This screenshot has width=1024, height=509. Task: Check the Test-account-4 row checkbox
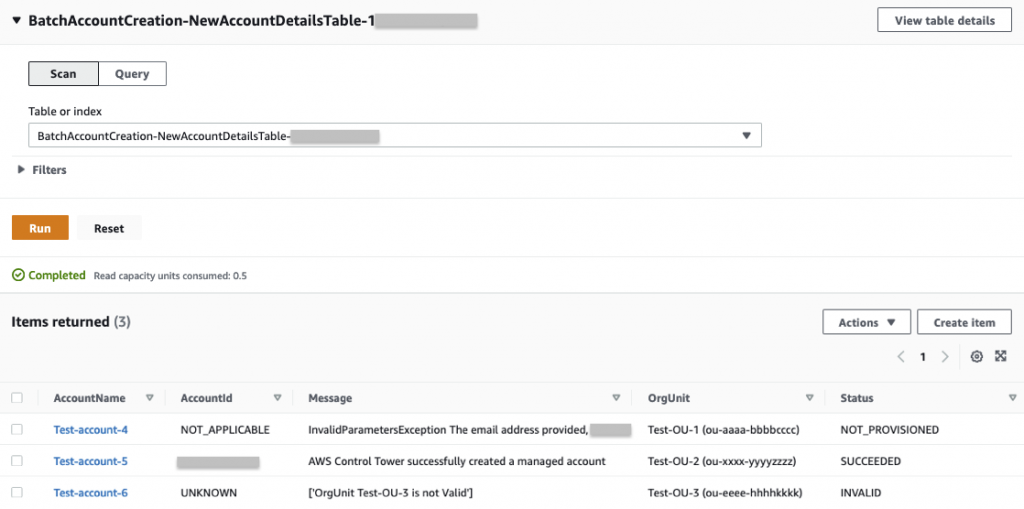pyautogui.click(x=17, y=429)
